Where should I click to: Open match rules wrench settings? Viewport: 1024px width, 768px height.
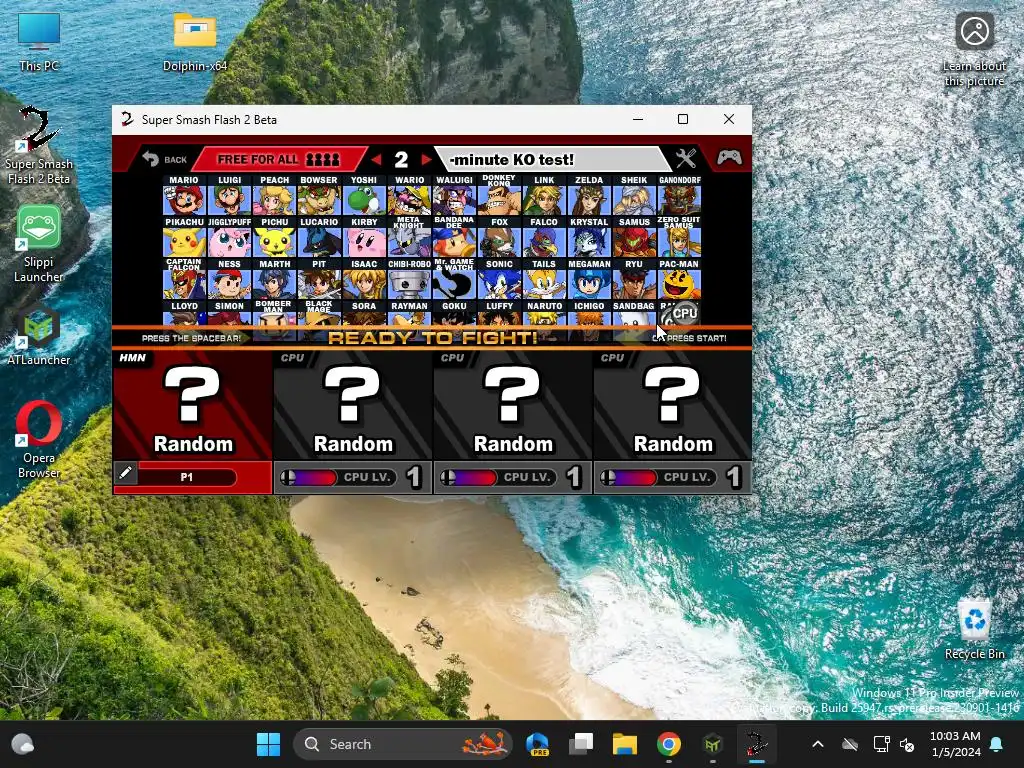(x=686, y=159)
